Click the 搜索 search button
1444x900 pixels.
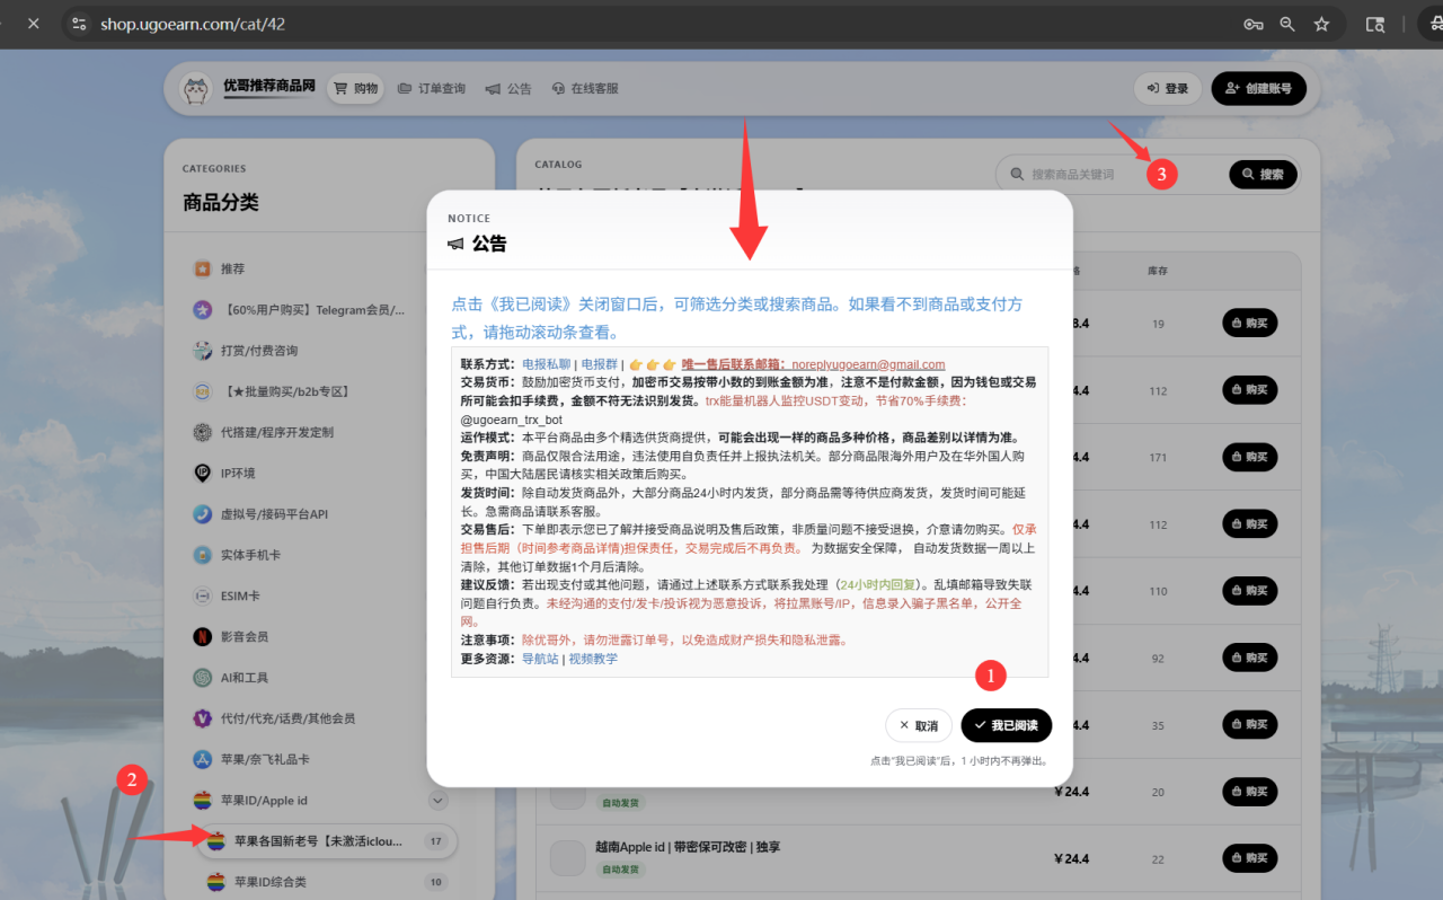point(1263,174)
